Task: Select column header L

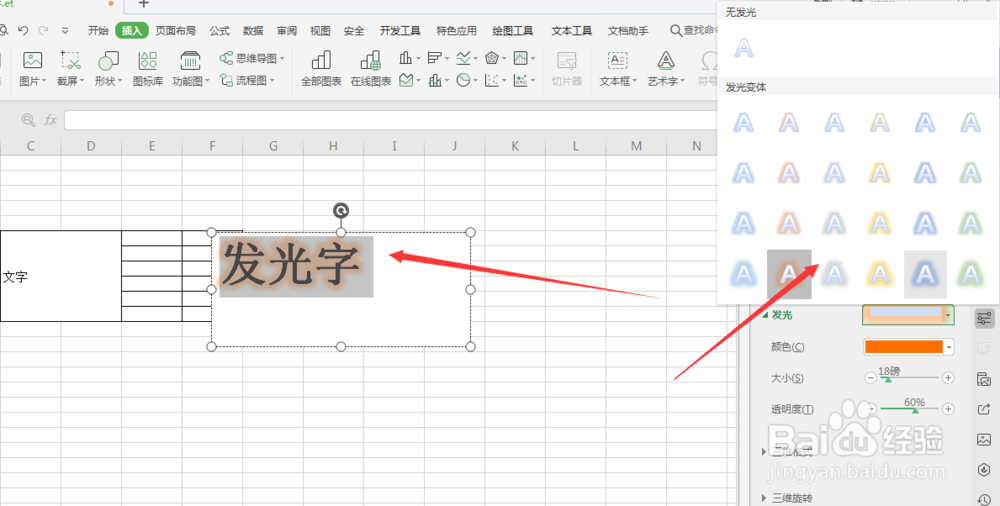Action: 575,146
